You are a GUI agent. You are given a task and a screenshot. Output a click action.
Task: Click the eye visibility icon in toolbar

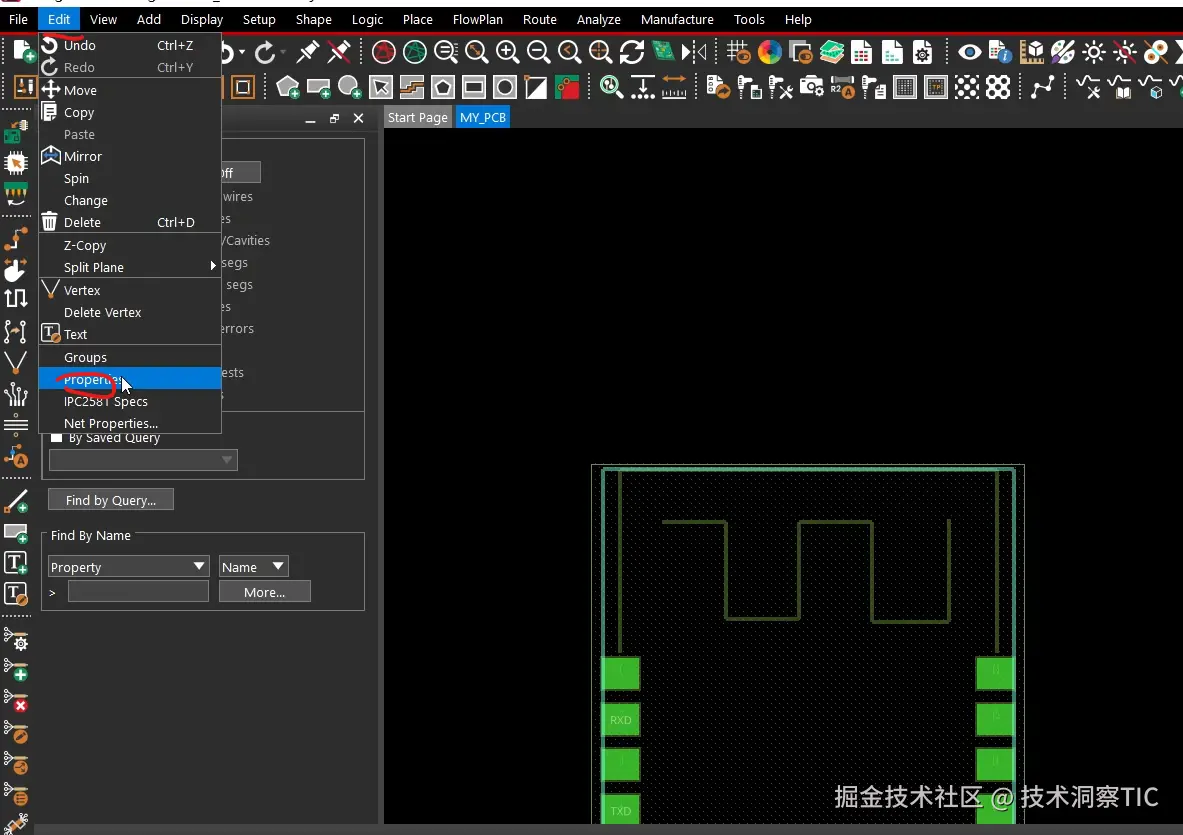(968, 52)
